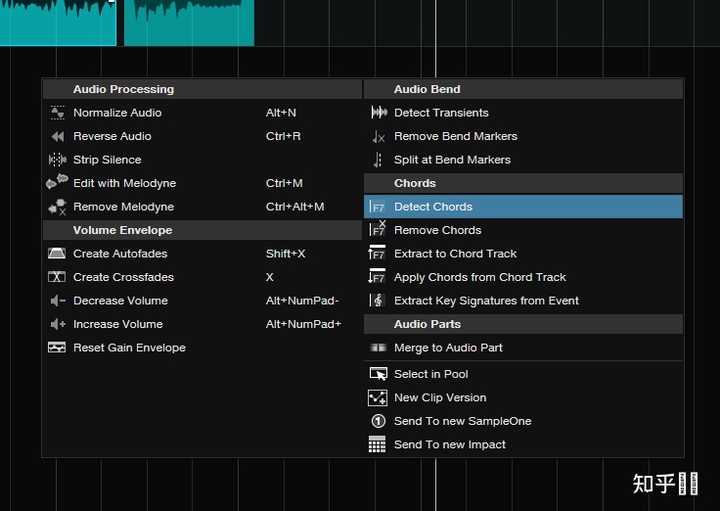Choose Decrease Volume menu item

click(x=120, y=301)
